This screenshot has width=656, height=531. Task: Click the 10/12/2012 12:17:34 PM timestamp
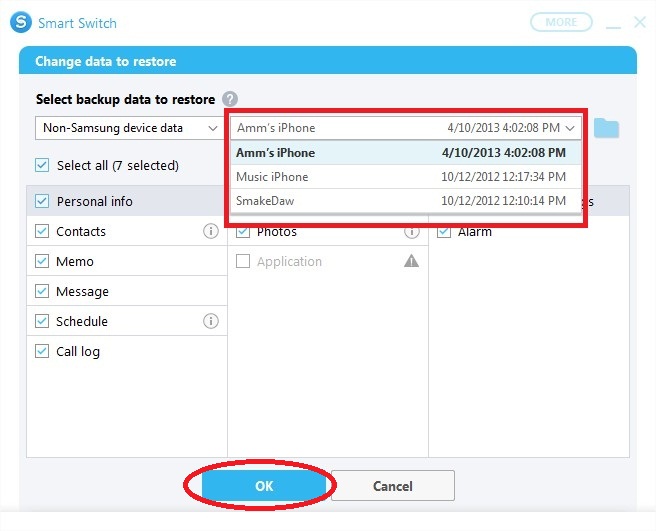coord(503,177)
